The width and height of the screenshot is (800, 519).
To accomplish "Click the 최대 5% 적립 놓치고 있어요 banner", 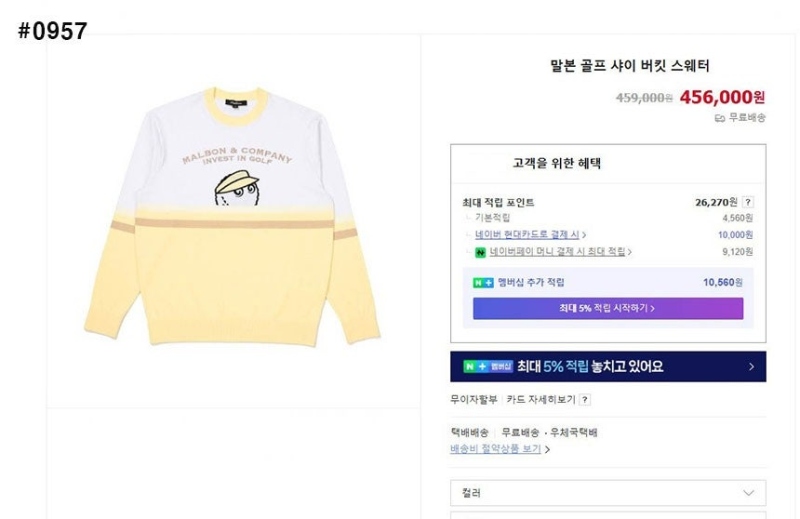I will (x=608, y=366).
